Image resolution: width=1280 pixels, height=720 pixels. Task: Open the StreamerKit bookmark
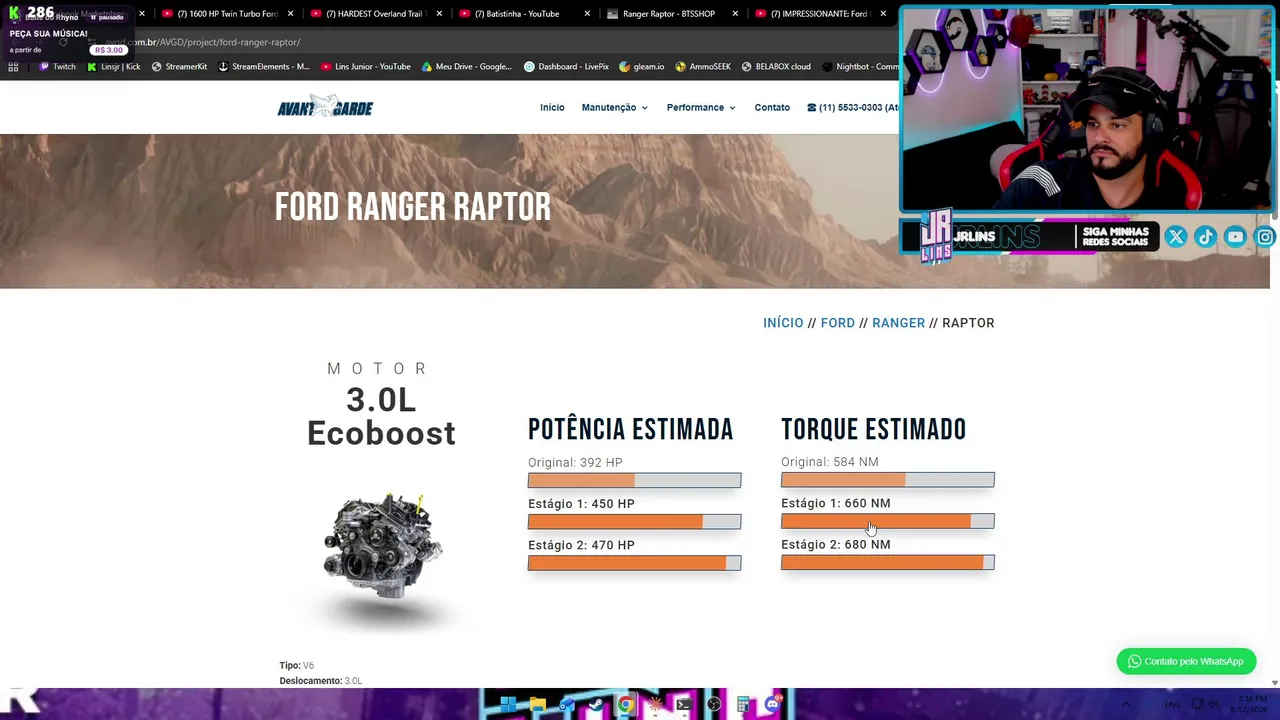tap(179, 67)
